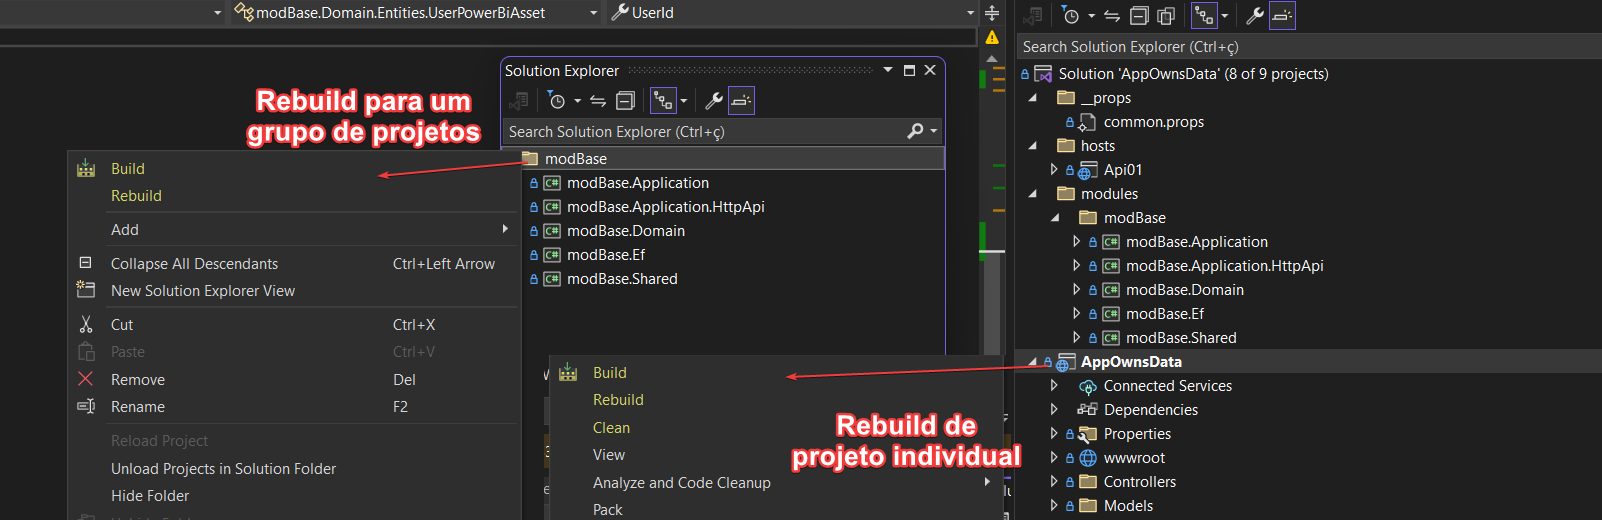Select modBase.Ef in floating Solution Explorer
Viewport: 1602px width, 520px height.
pyautogui.click(x=606, y=255)
